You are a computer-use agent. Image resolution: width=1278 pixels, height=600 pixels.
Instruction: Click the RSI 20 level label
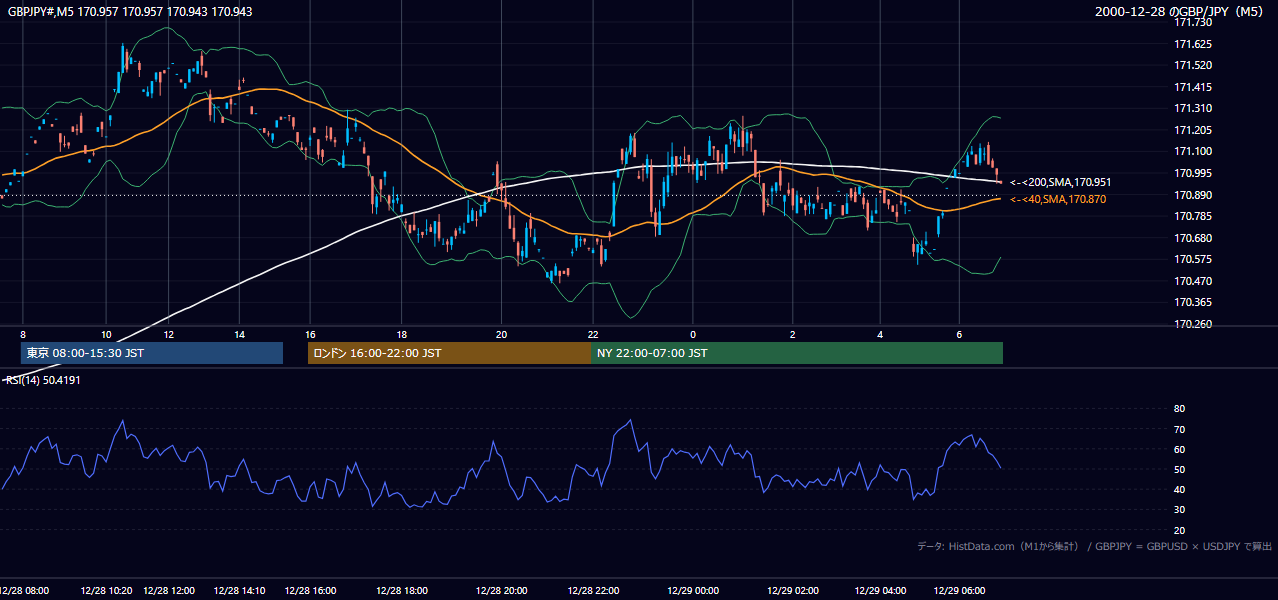(1179, 530)
